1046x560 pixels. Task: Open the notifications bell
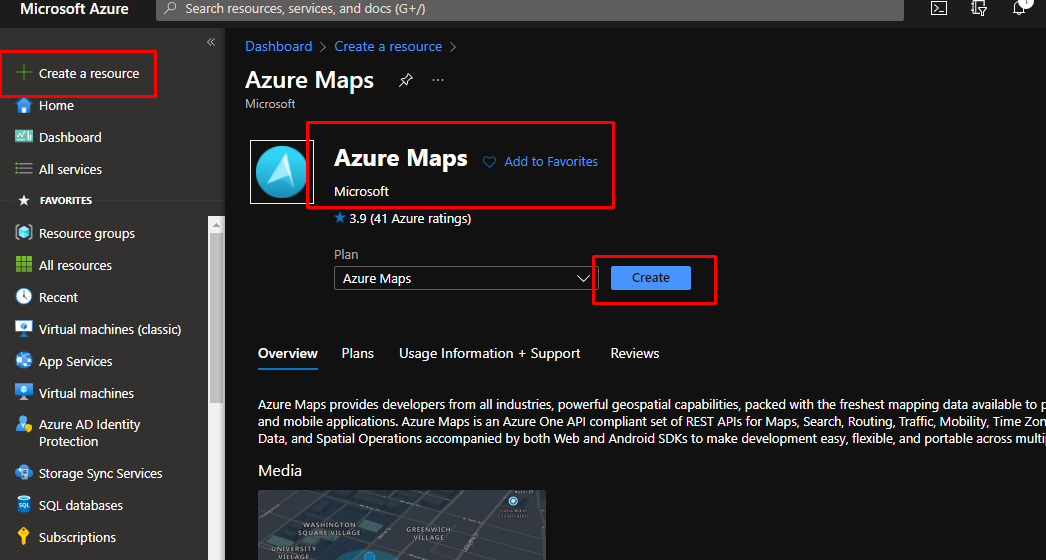[x=1019, y=7]
